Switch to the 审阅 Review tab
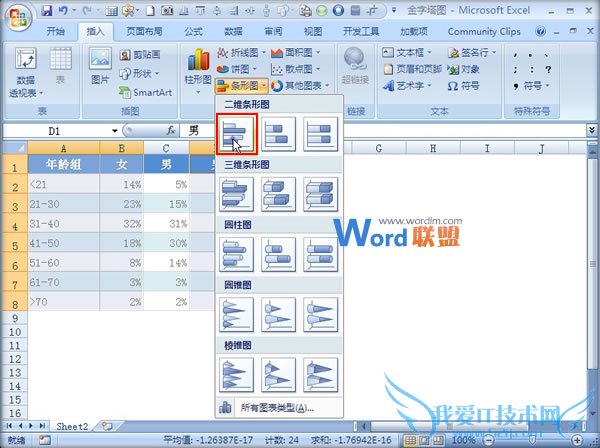Viewport: 600px width, 448px height. pos(273,31)
